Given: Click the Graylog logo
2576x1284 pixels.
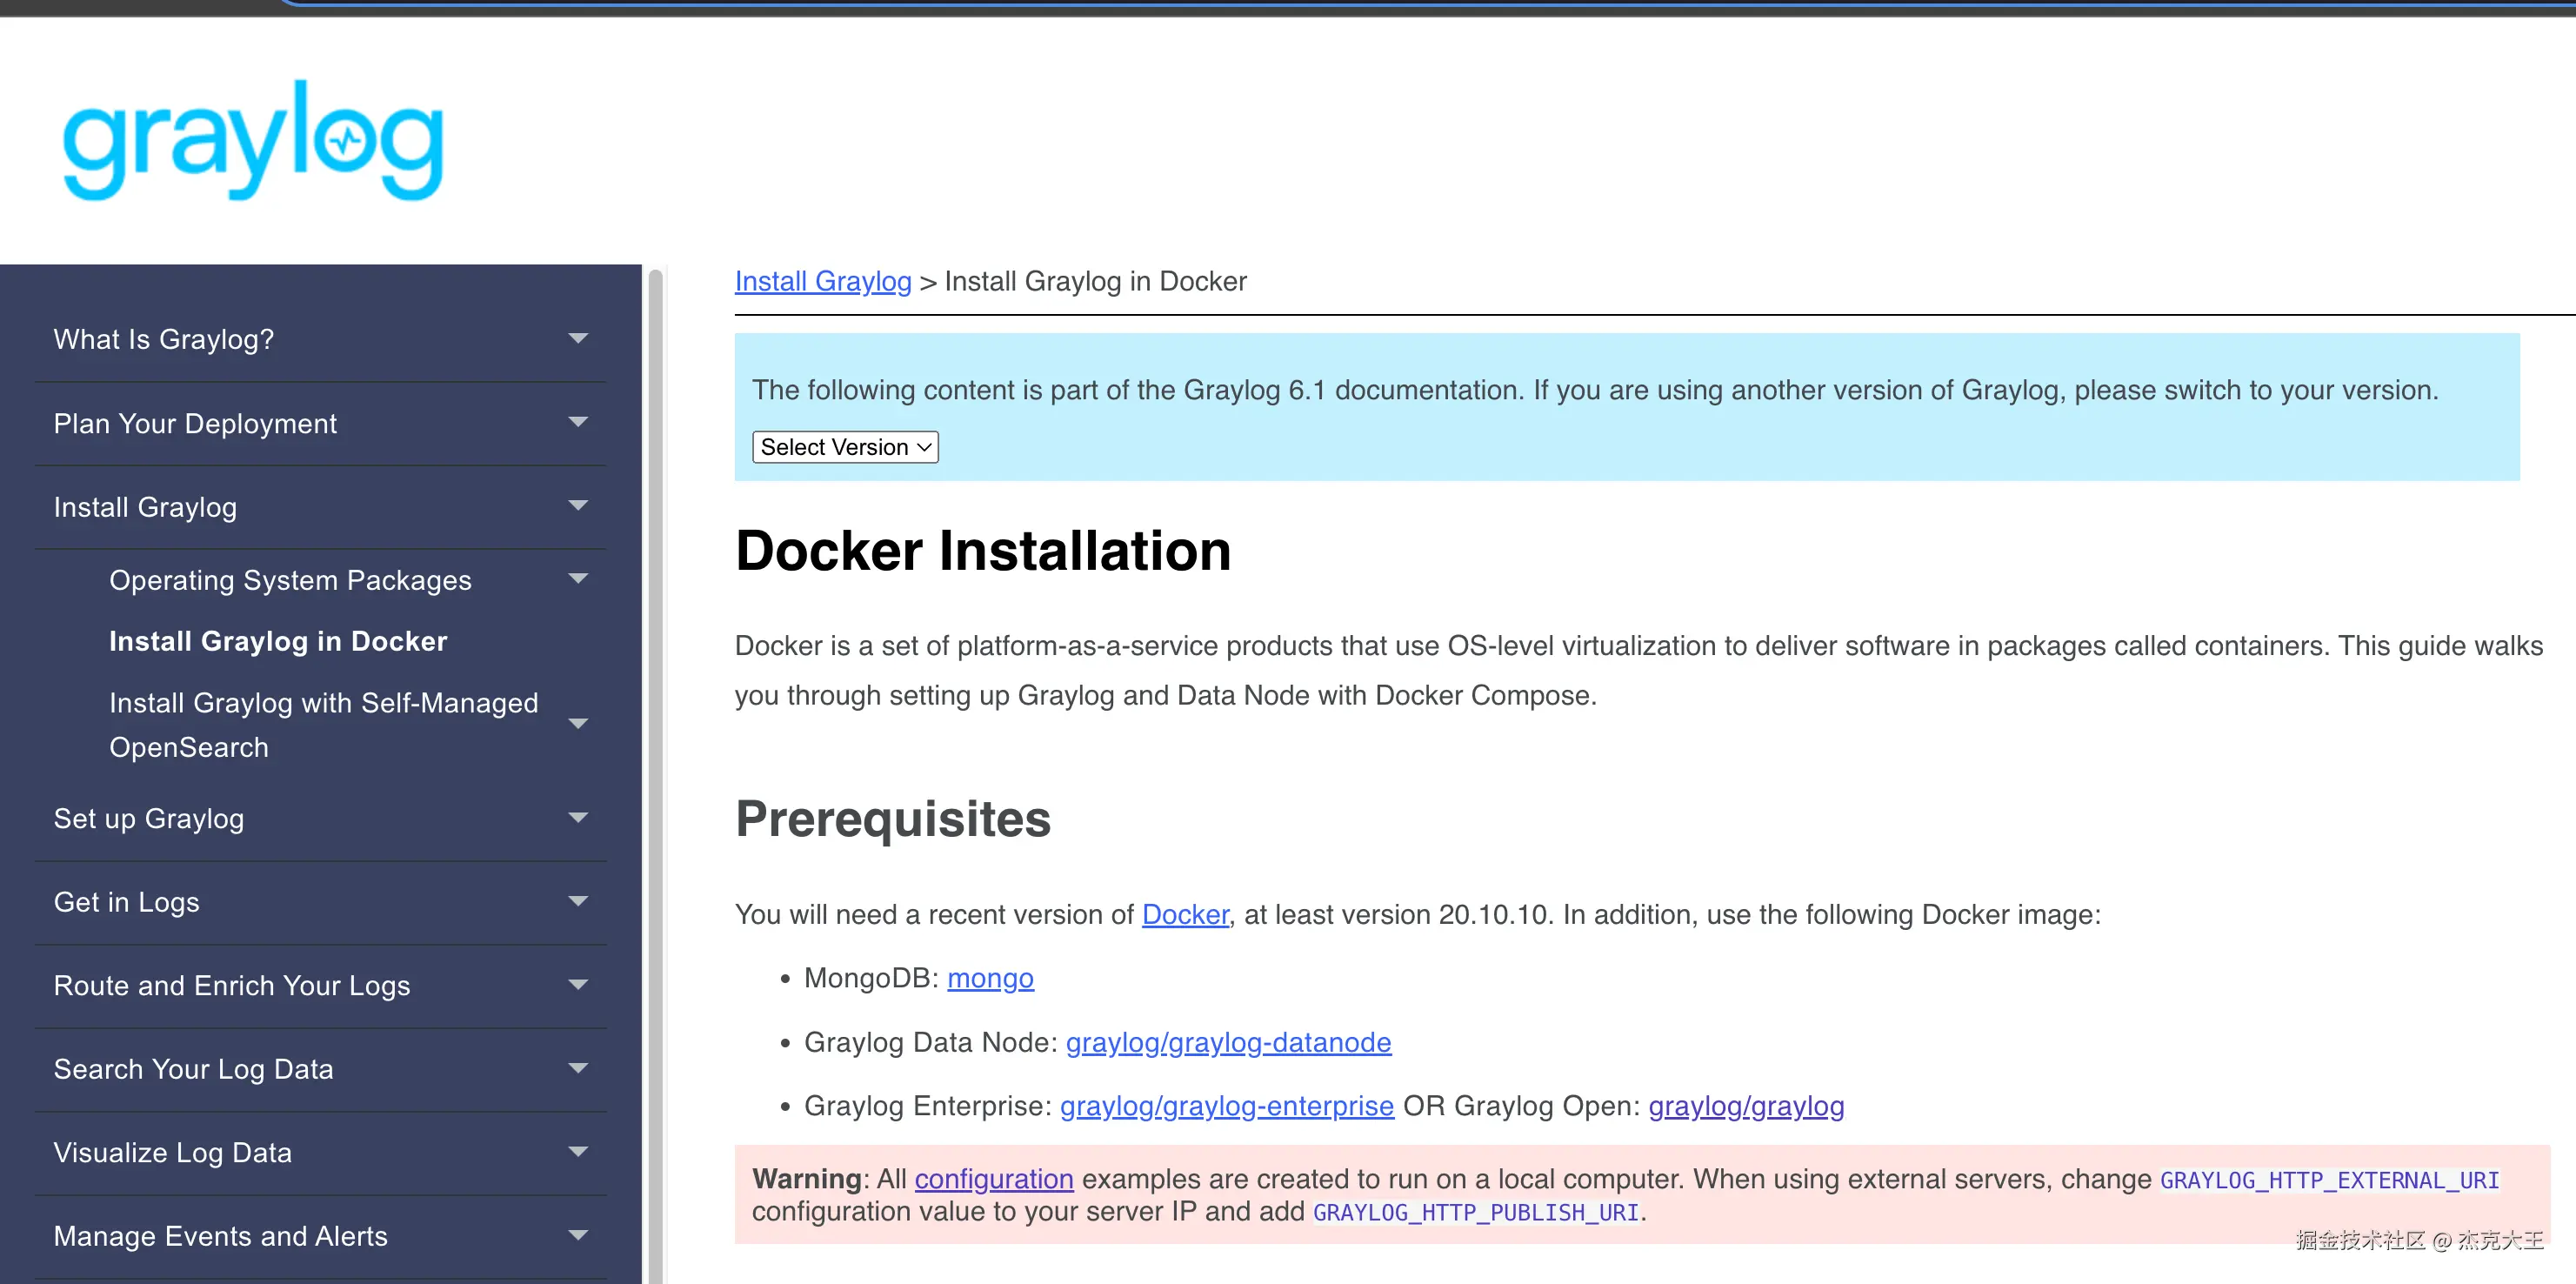Looking at the screenshot, I should click(x=252, y=141).
